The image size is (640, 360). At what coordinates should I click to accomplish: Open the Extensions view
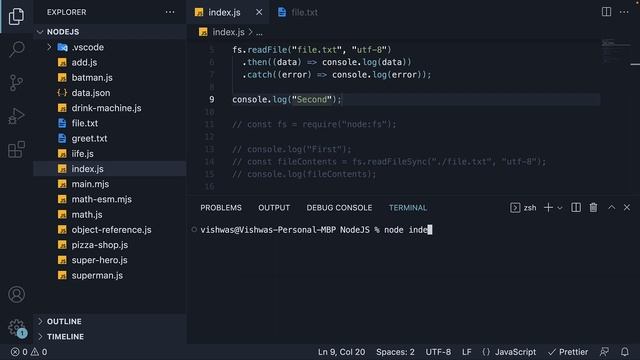coord(16,149)
